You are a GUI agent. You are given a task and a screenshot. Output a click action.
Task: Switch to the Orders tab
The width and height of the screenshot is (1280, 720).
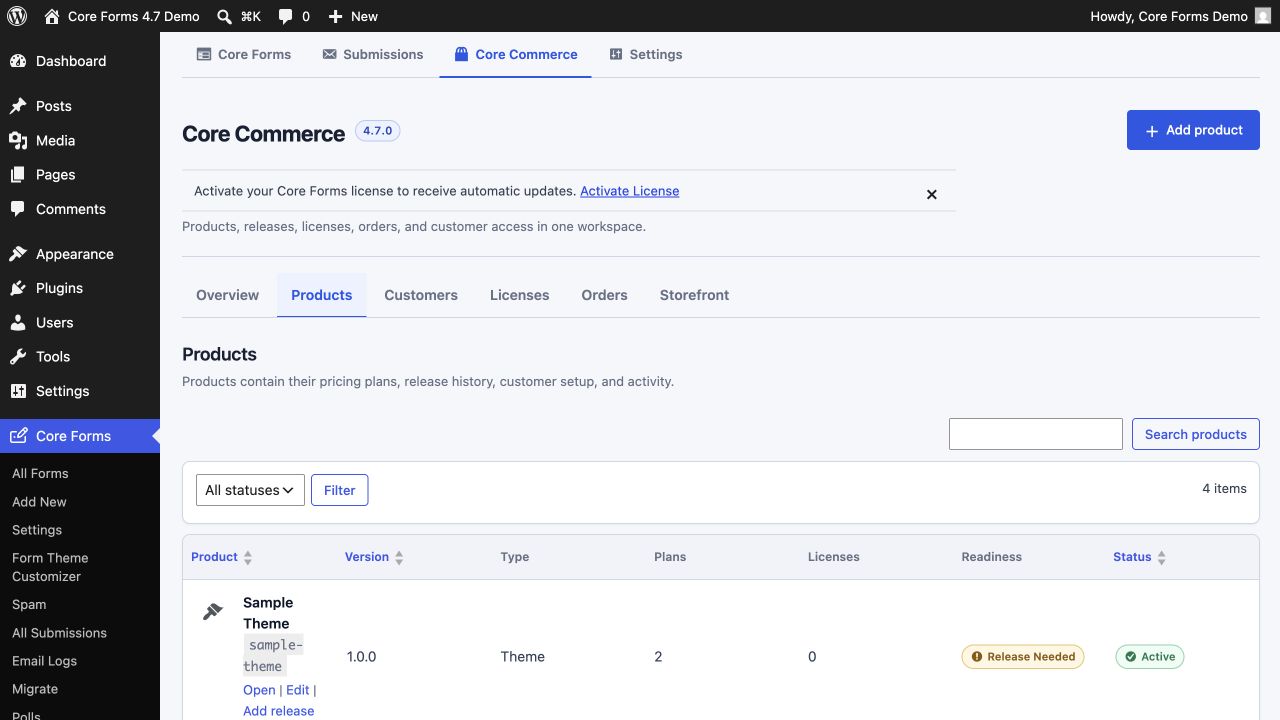604,295
